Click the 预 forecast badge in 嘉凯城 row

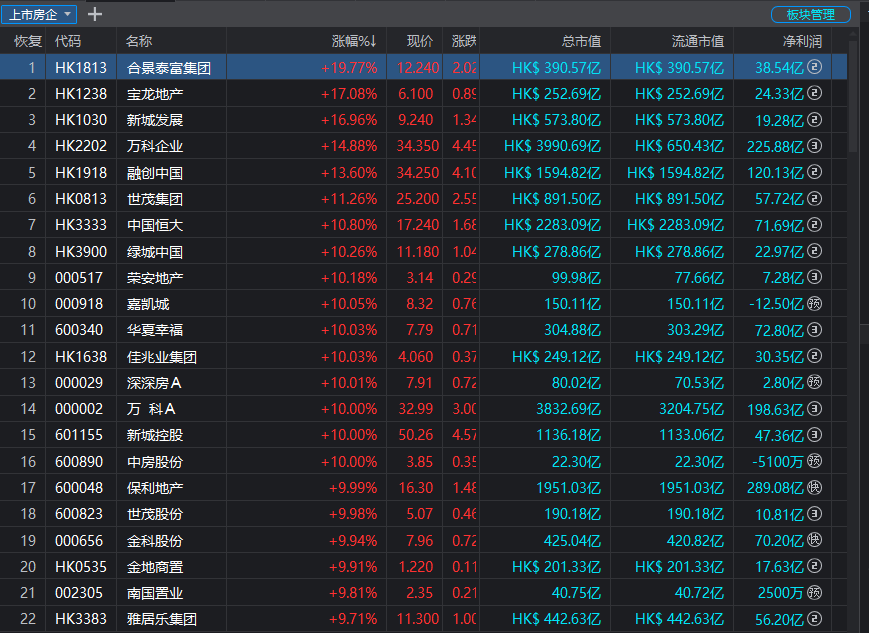click(814, 303)
